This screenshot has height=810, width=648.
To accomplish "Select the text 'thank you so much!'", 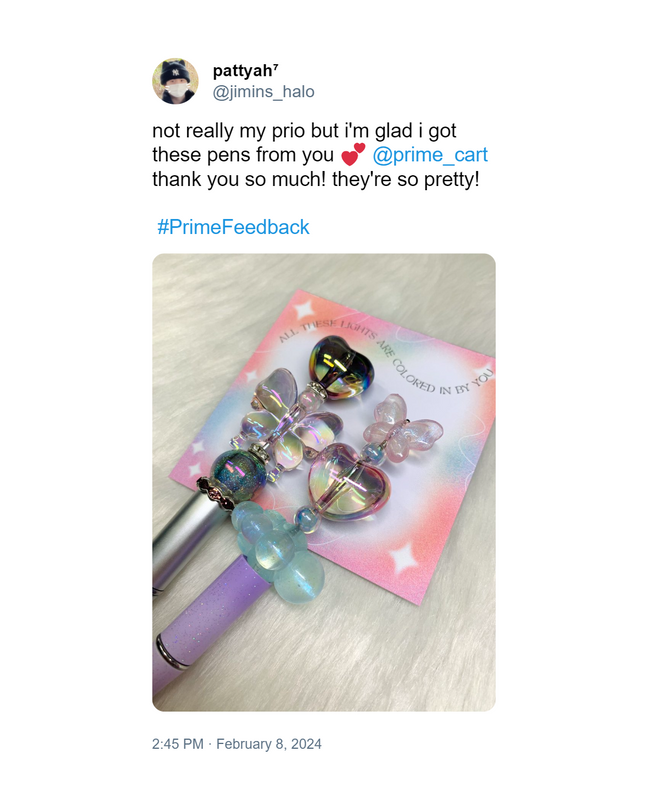I will [239, 179].
